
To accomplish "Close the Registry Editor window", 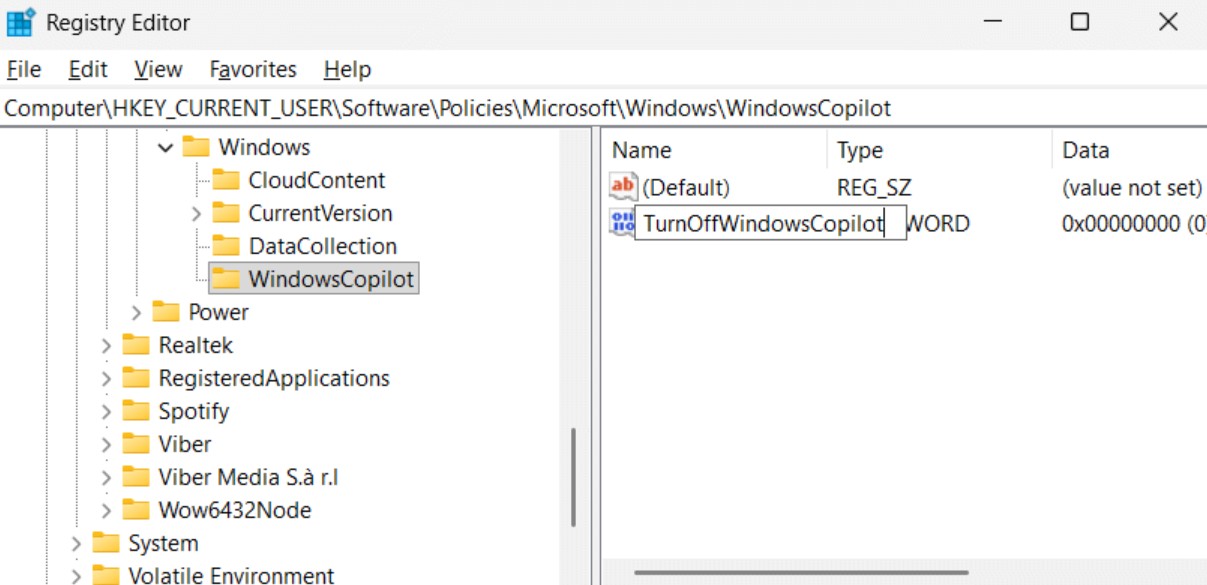I will (1167, 22).
